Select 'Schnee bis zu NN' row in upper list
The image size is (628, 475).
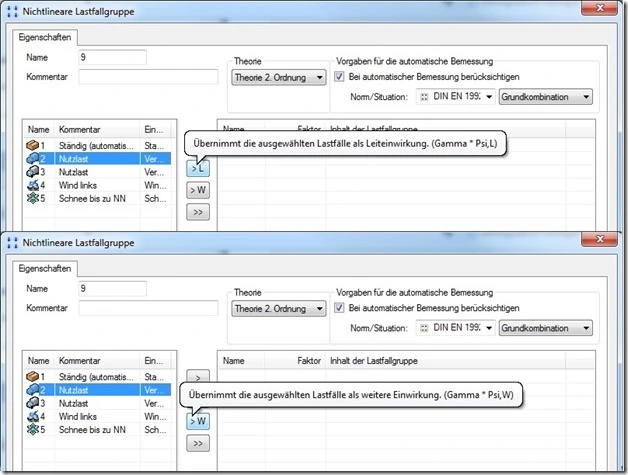(x=98, y=198)
